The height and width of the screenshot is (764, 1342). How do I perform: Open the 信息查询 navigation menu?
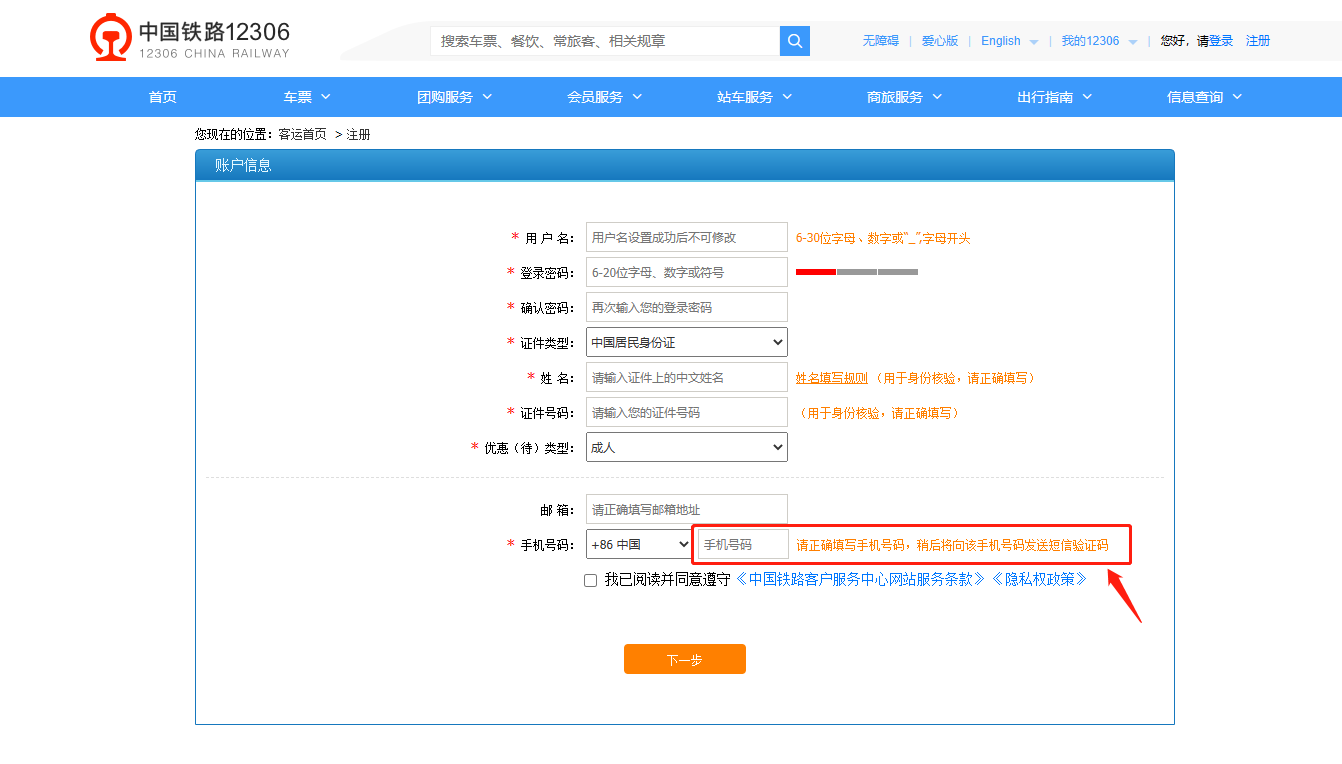click(x=1205, y=97)
